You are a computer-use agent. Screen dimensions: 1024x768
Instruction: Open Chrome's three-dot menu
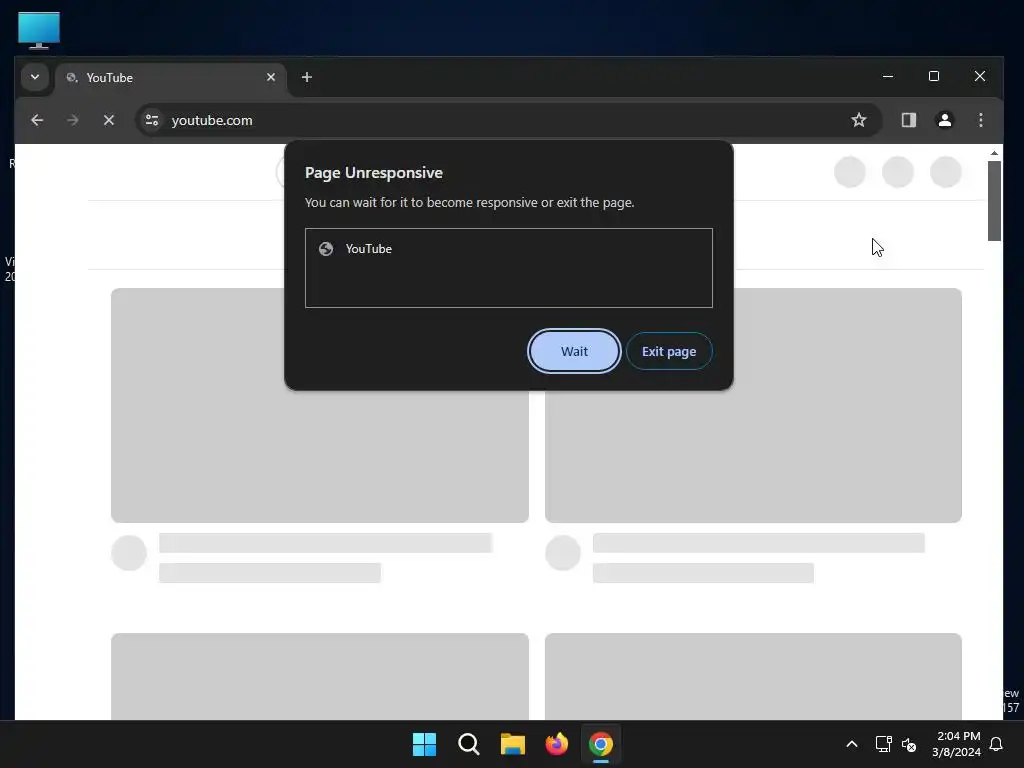981,120
